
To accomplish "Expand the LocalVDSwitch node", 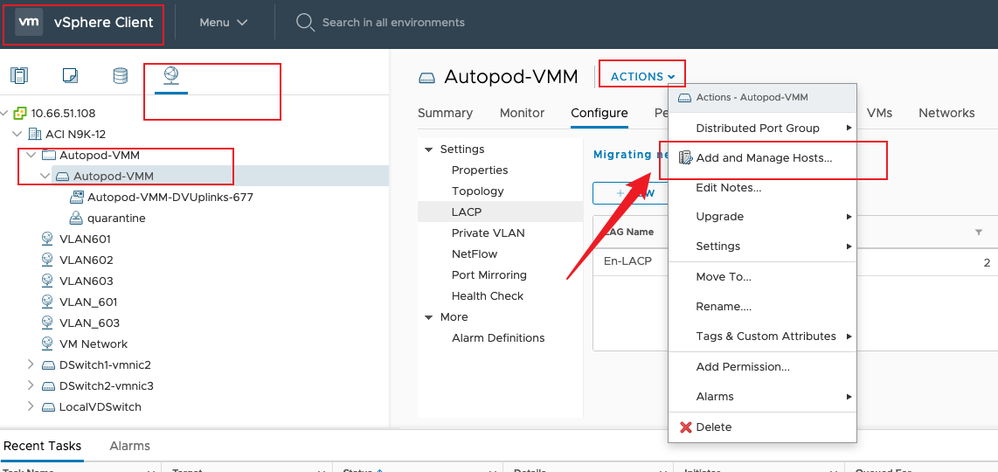I will (31, 407).
